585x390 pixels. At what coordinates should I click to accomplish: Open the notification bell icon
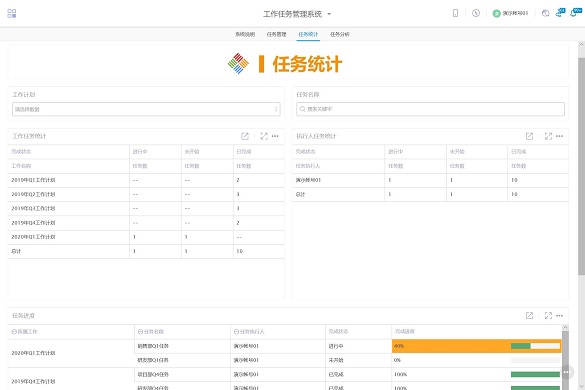click(576, 12)
